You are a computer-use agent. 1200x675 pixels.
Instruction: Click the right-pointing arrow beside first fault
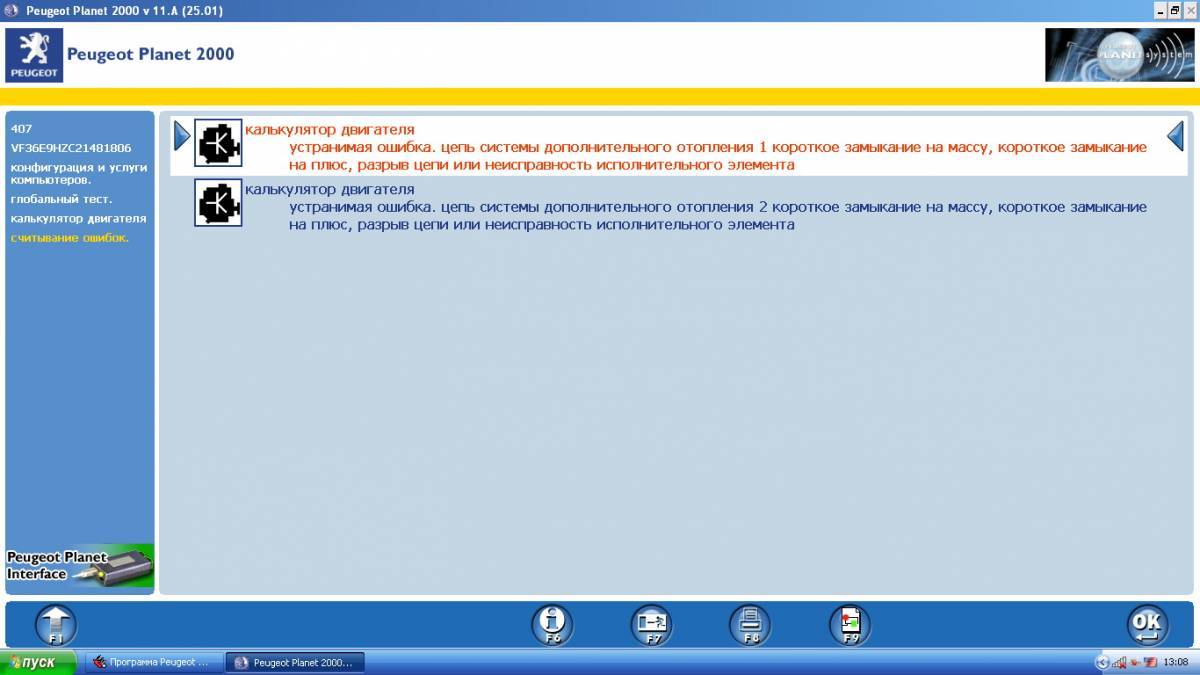(x=181, y=136)
